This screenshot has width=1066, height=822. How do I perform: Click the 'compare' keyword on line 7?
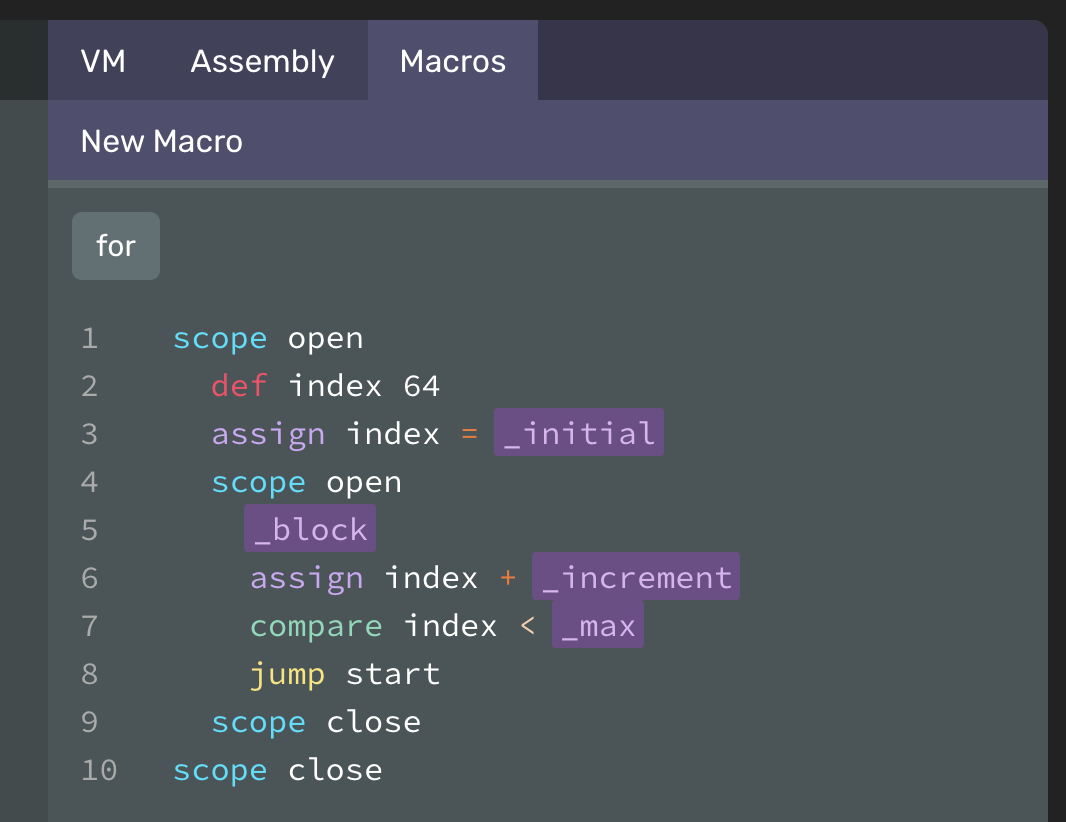click(x=316, y=625)
